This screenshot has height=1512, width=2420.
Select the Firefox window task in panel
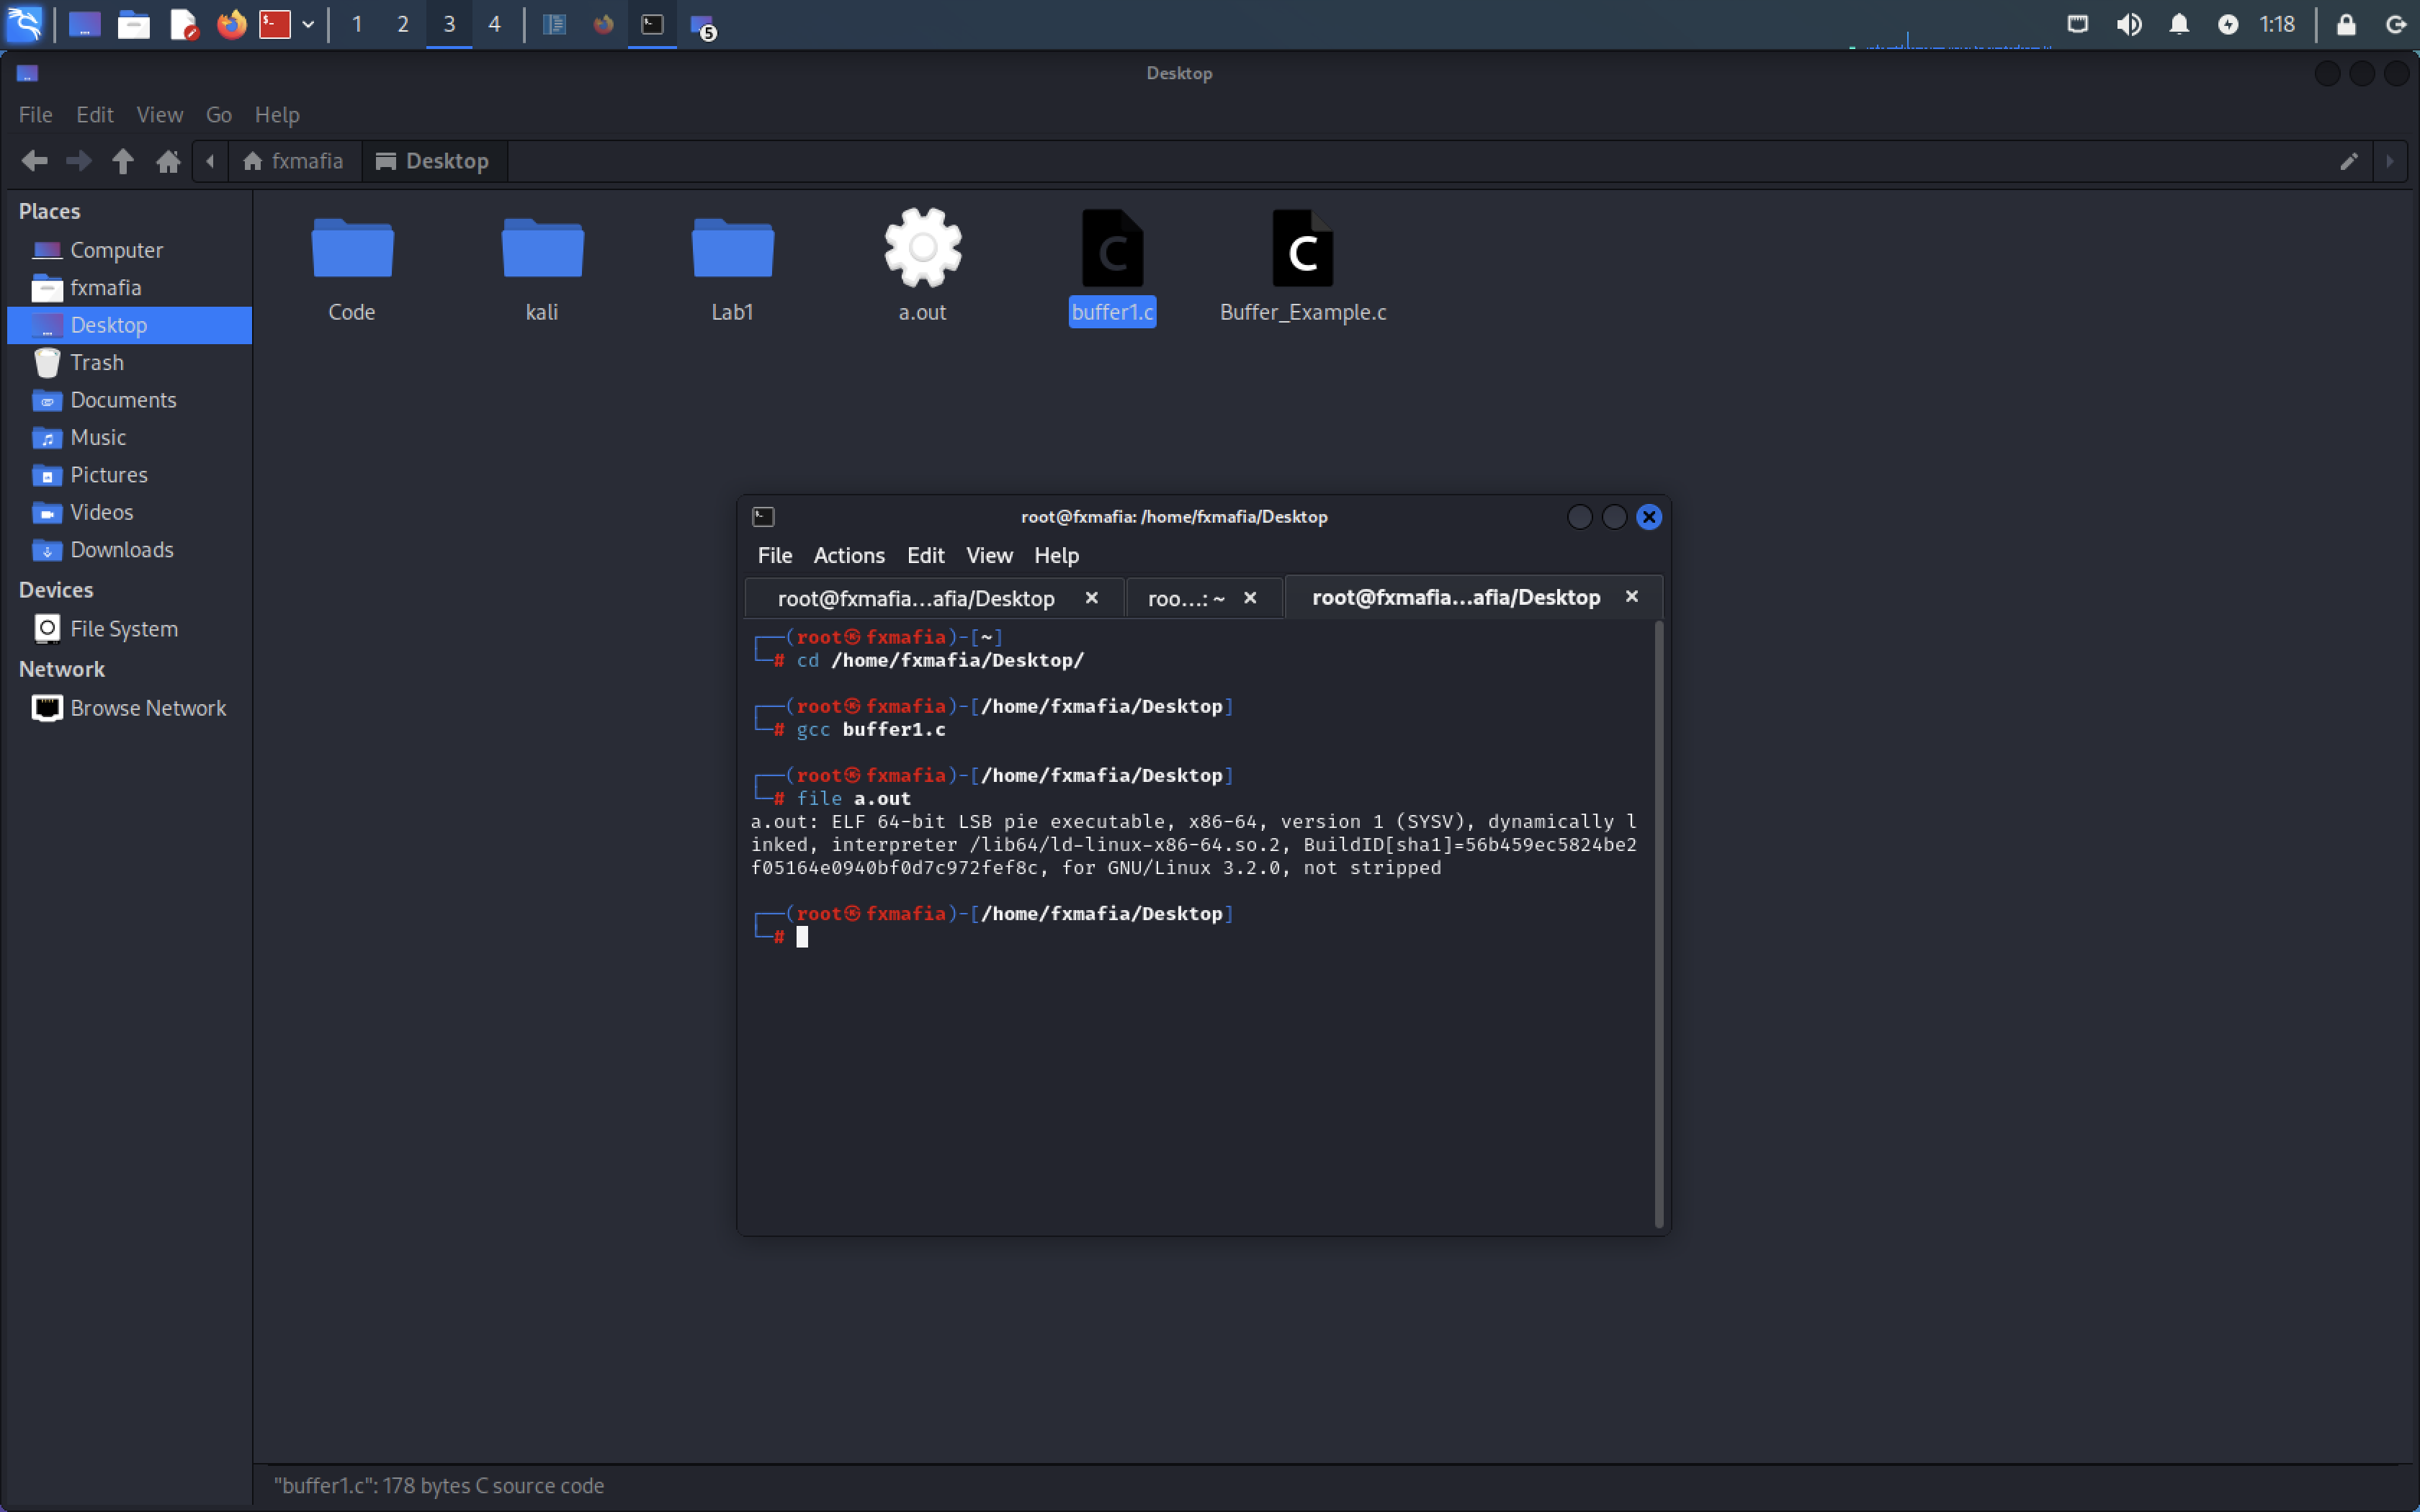click(603, 24)
